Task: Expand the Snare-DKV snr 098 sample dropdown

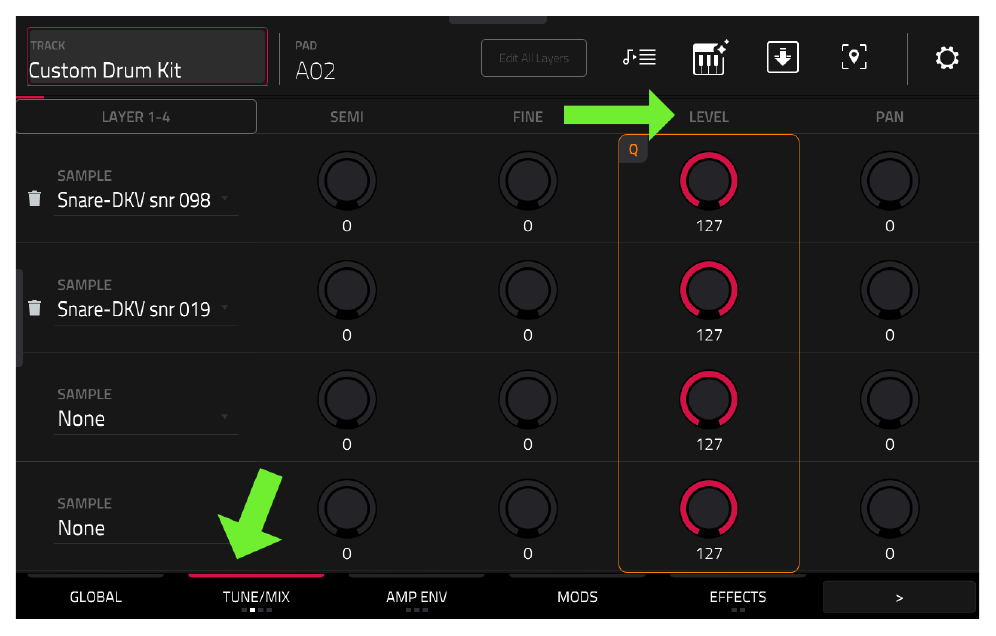Action: click(146, 200)
